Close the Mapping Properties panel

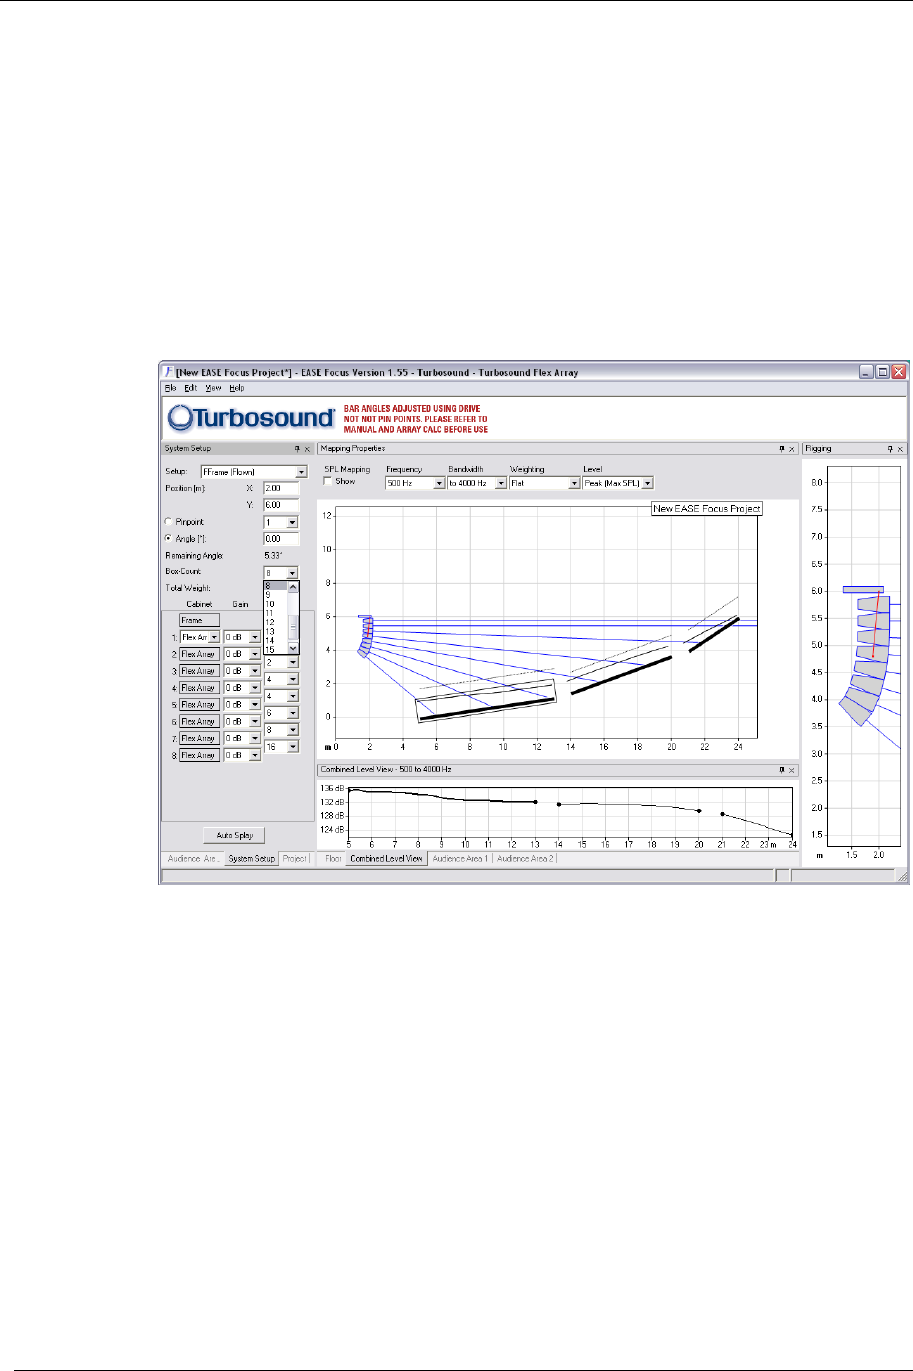pos(792,449)
